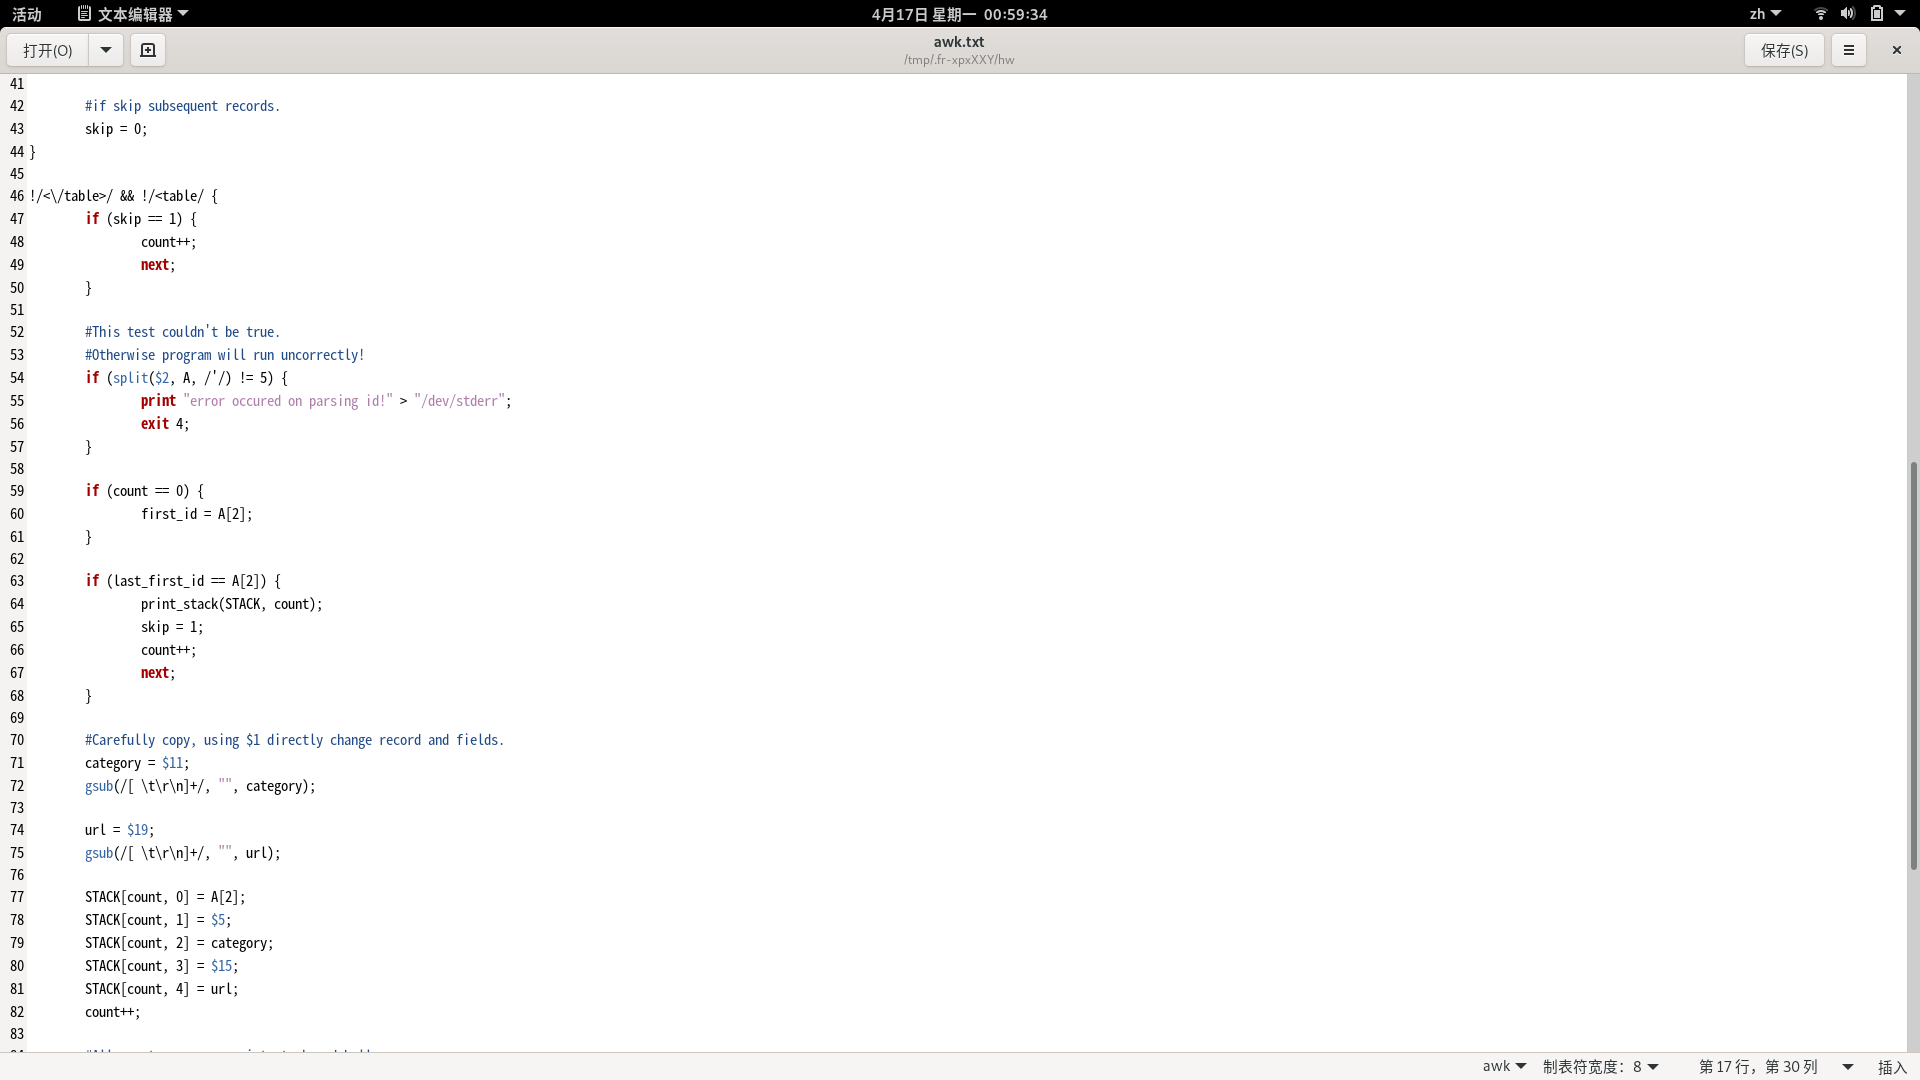This screenshot has height=1080, width=1920.
Task: Click the '#Carefully copy' comment line
Action: point(295,740)
